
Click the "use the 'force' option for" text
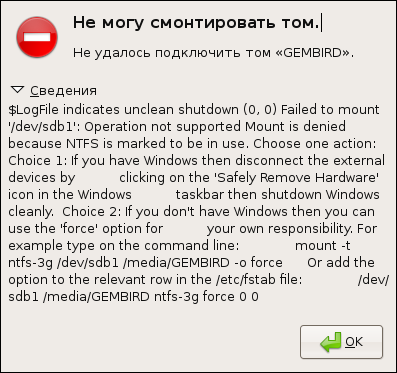(86, 229)
